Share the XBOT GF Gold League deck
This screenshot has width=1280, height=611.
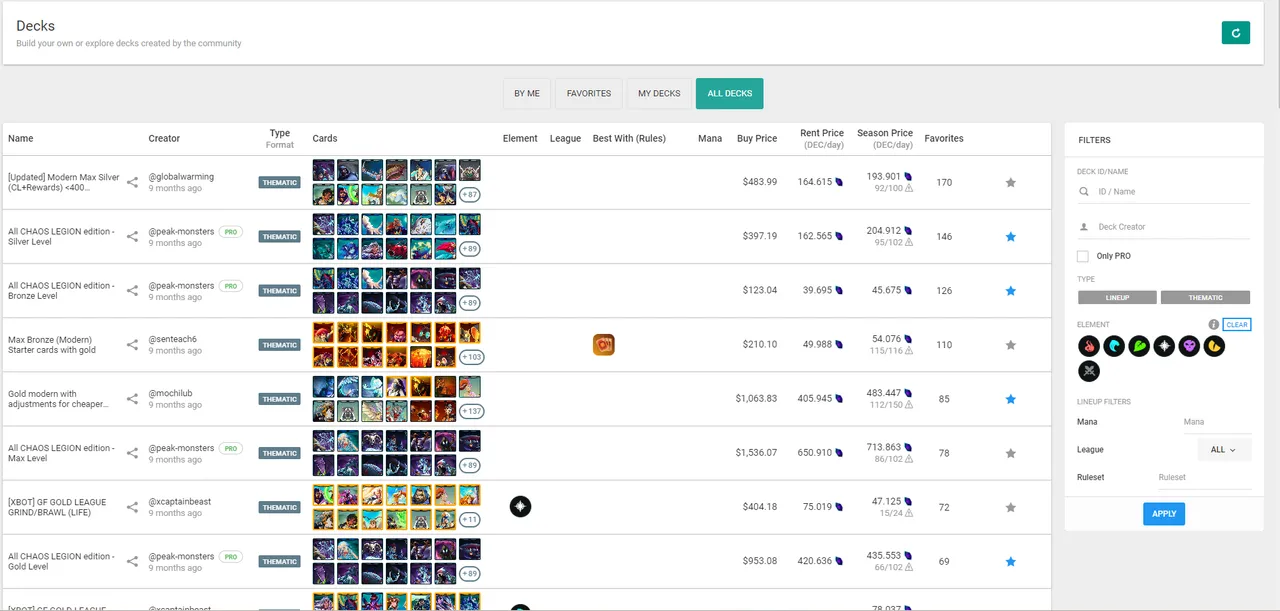click(132, 507)
